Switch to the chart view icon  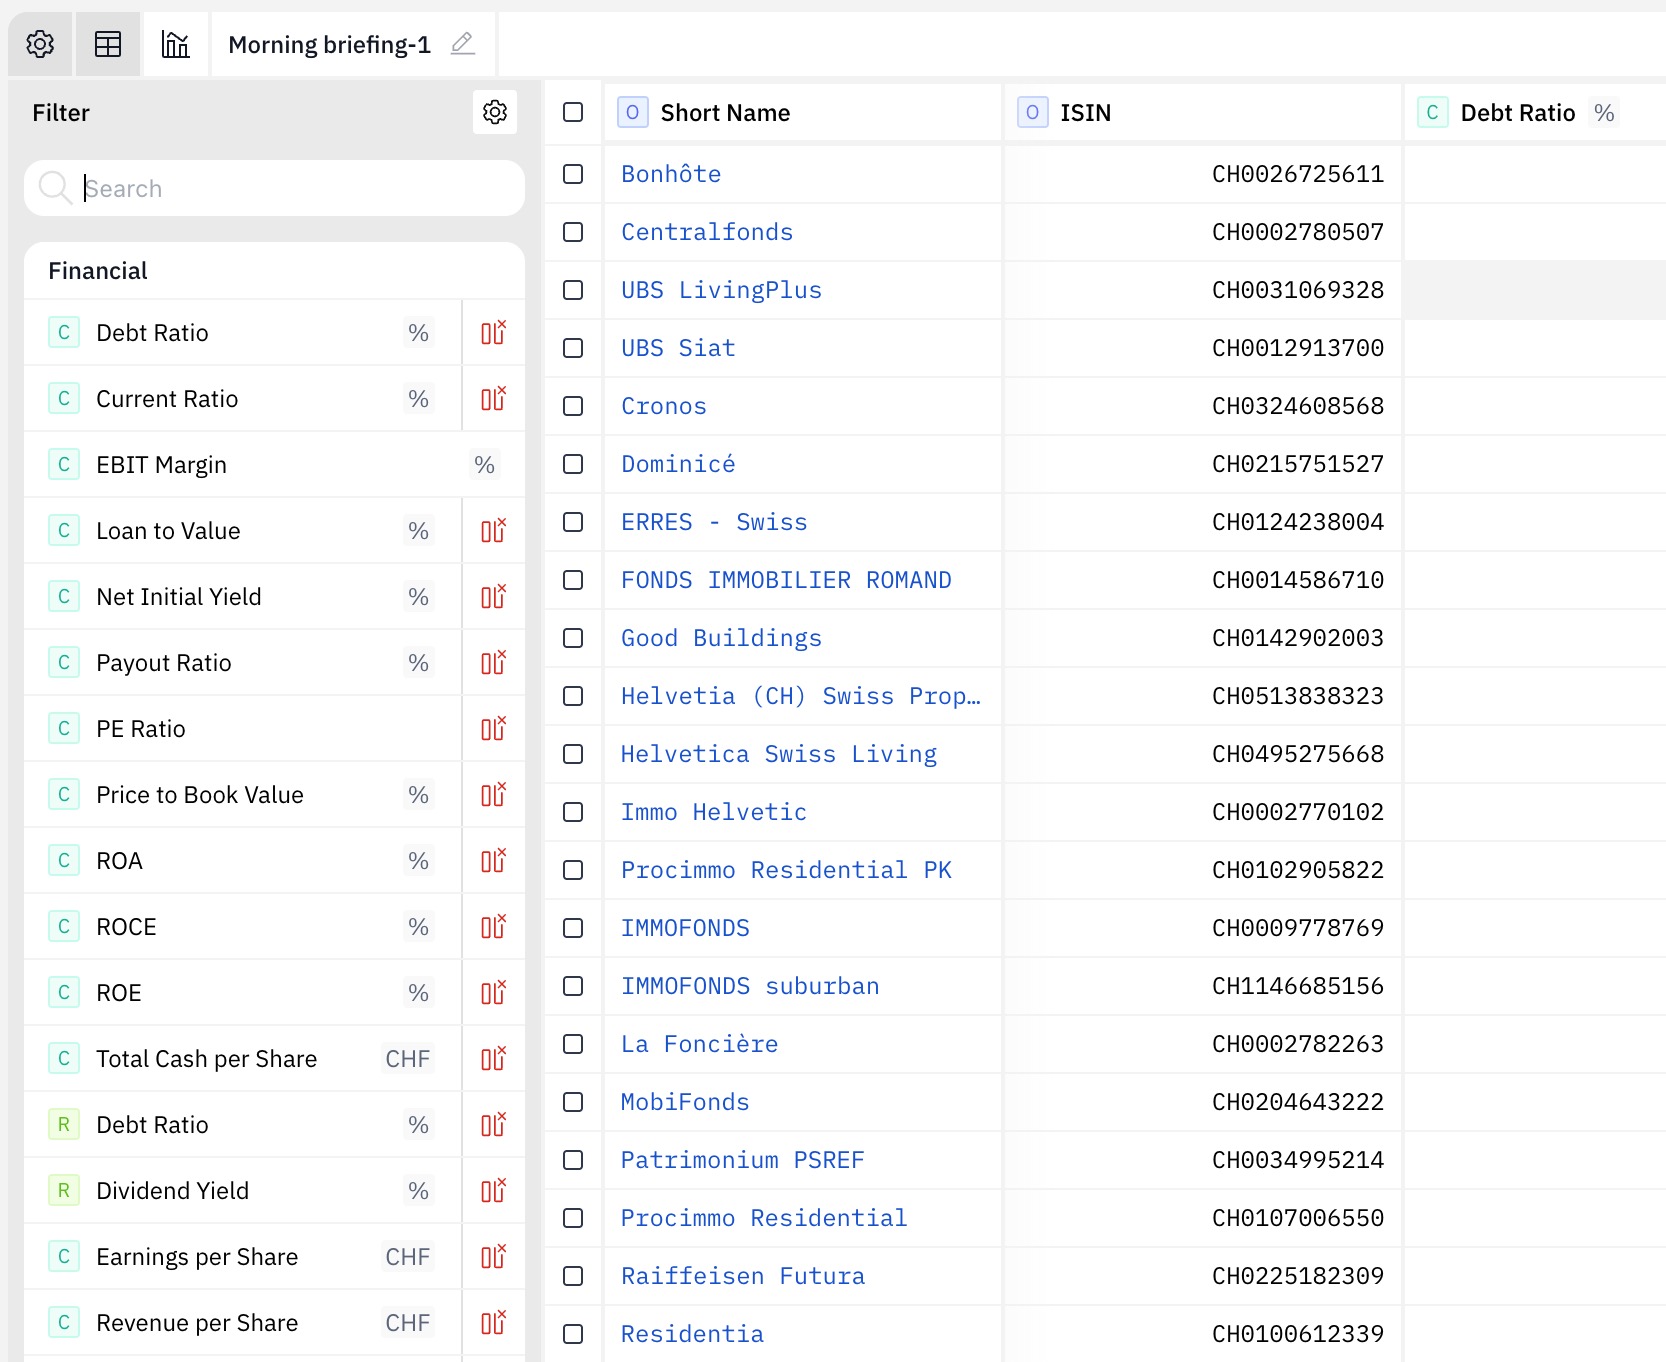pyautogui.click(x=176, y=44)
